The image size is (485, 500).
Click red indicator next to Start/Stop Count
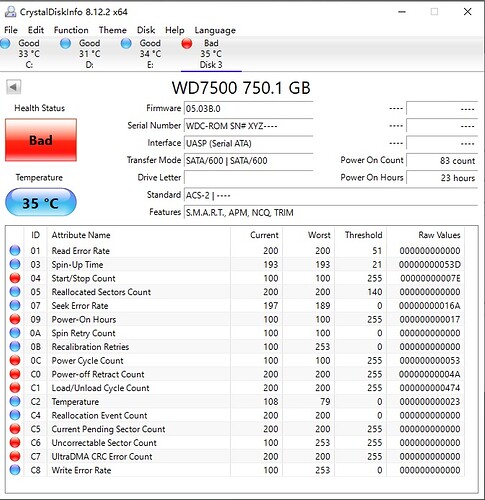click(15, 278)
